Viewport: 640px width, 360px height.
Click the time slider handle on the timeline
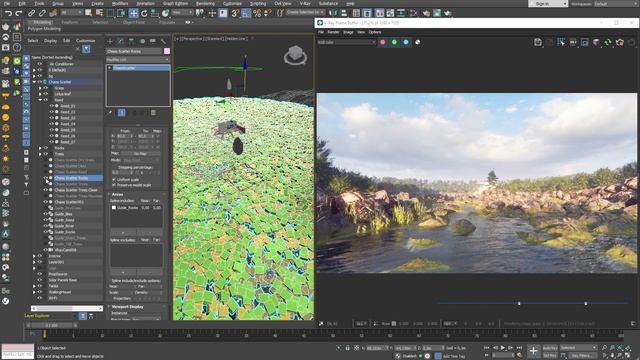click(x=44, y=334)
